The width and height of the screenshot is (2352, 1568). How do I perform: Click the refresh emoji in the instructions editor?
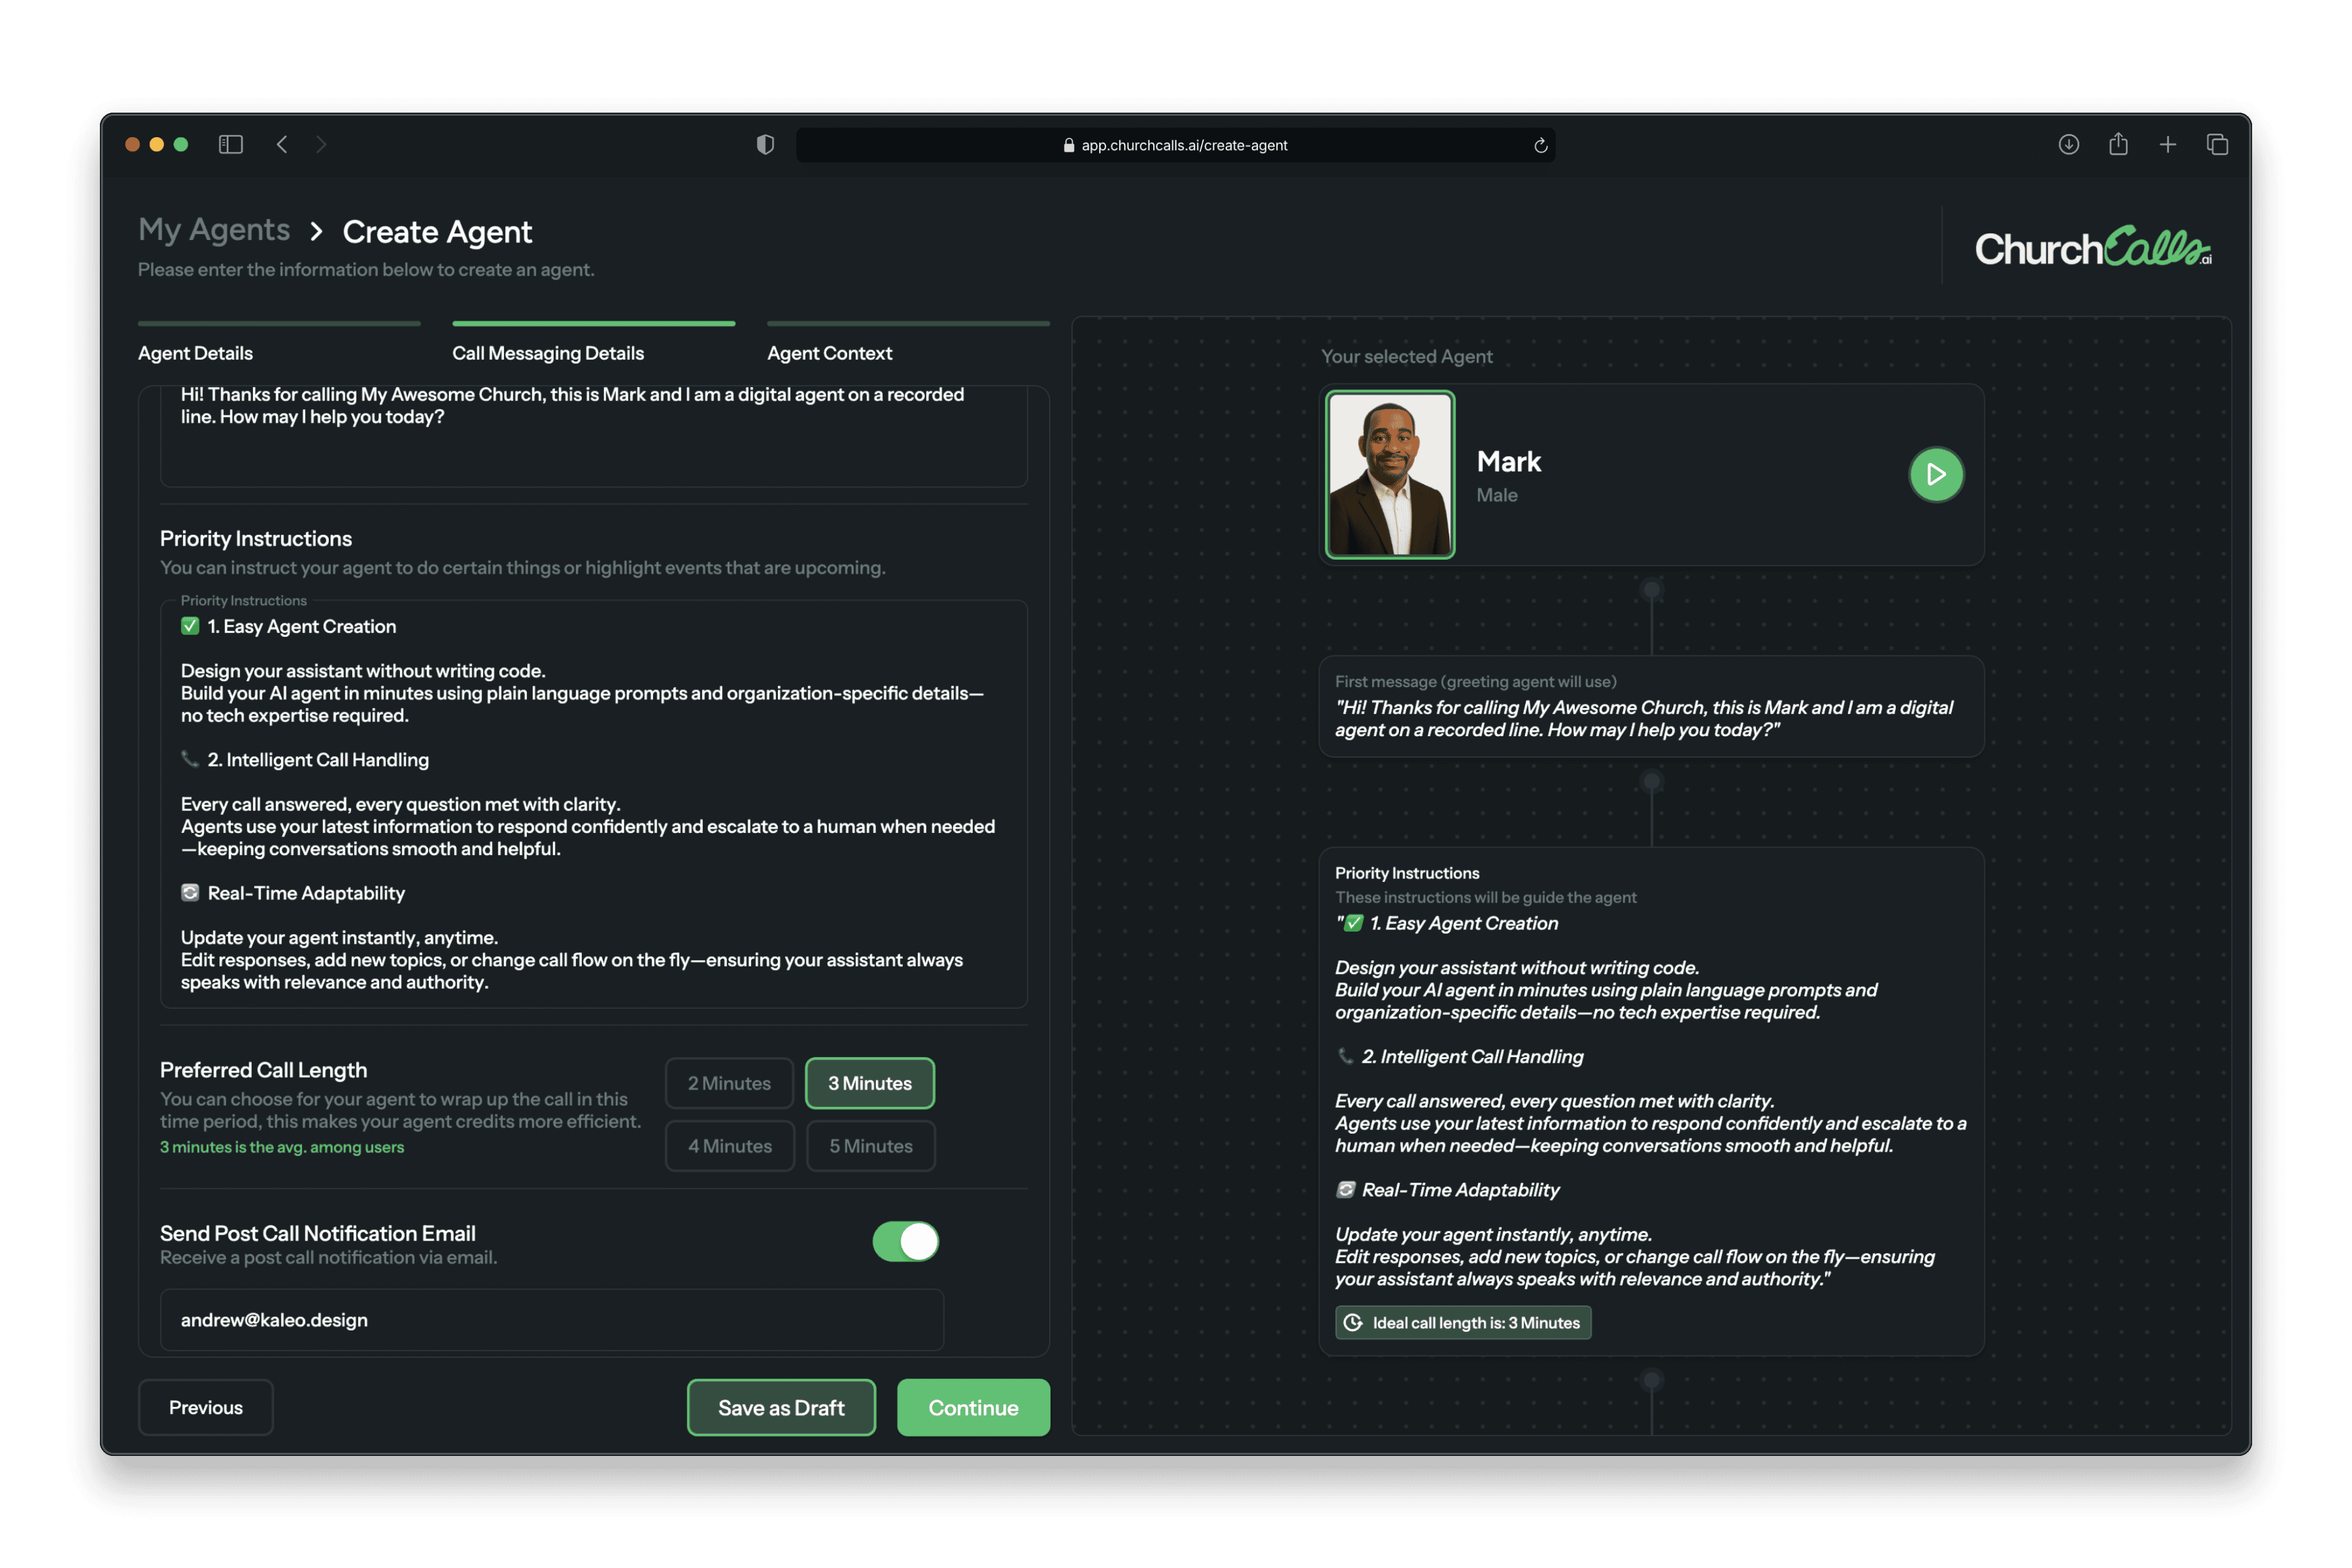click(190, 892)
